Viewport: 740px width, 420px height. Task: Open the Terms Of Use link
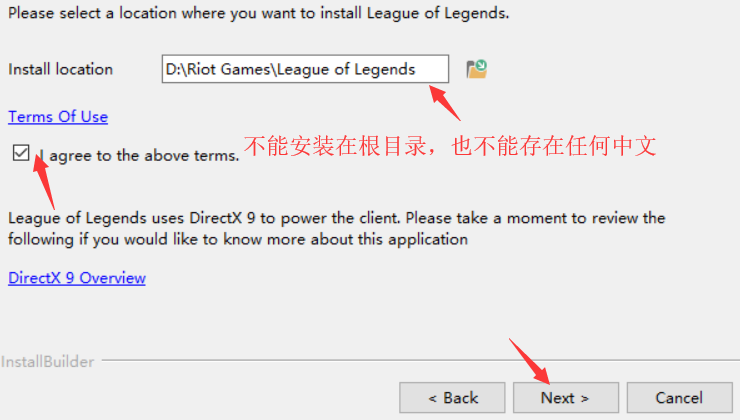tap(58, 117)
